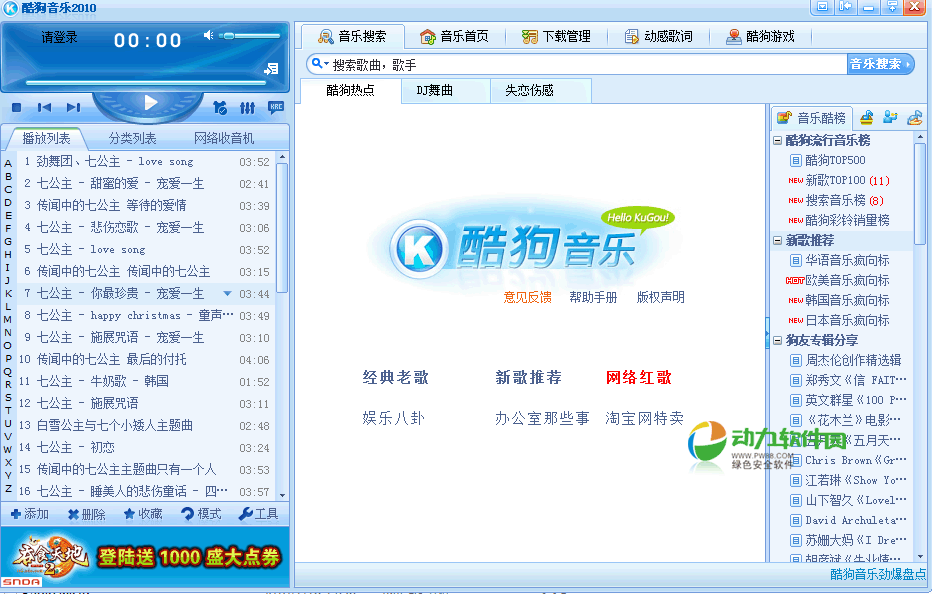The image size is (932, 594).
Task: Click the KRC lyrics bubble icon
Action: [x=275, y=107]
